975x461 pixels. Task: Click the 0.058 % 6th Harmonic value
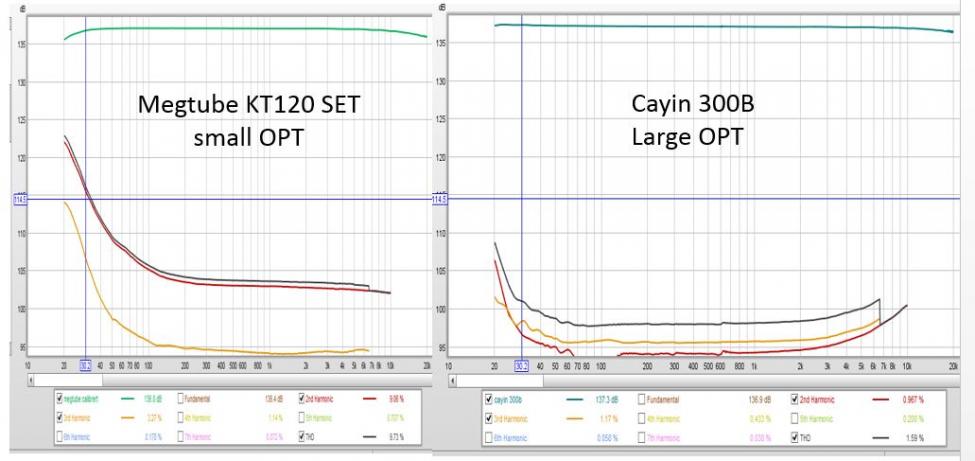[x=608, y=438]
